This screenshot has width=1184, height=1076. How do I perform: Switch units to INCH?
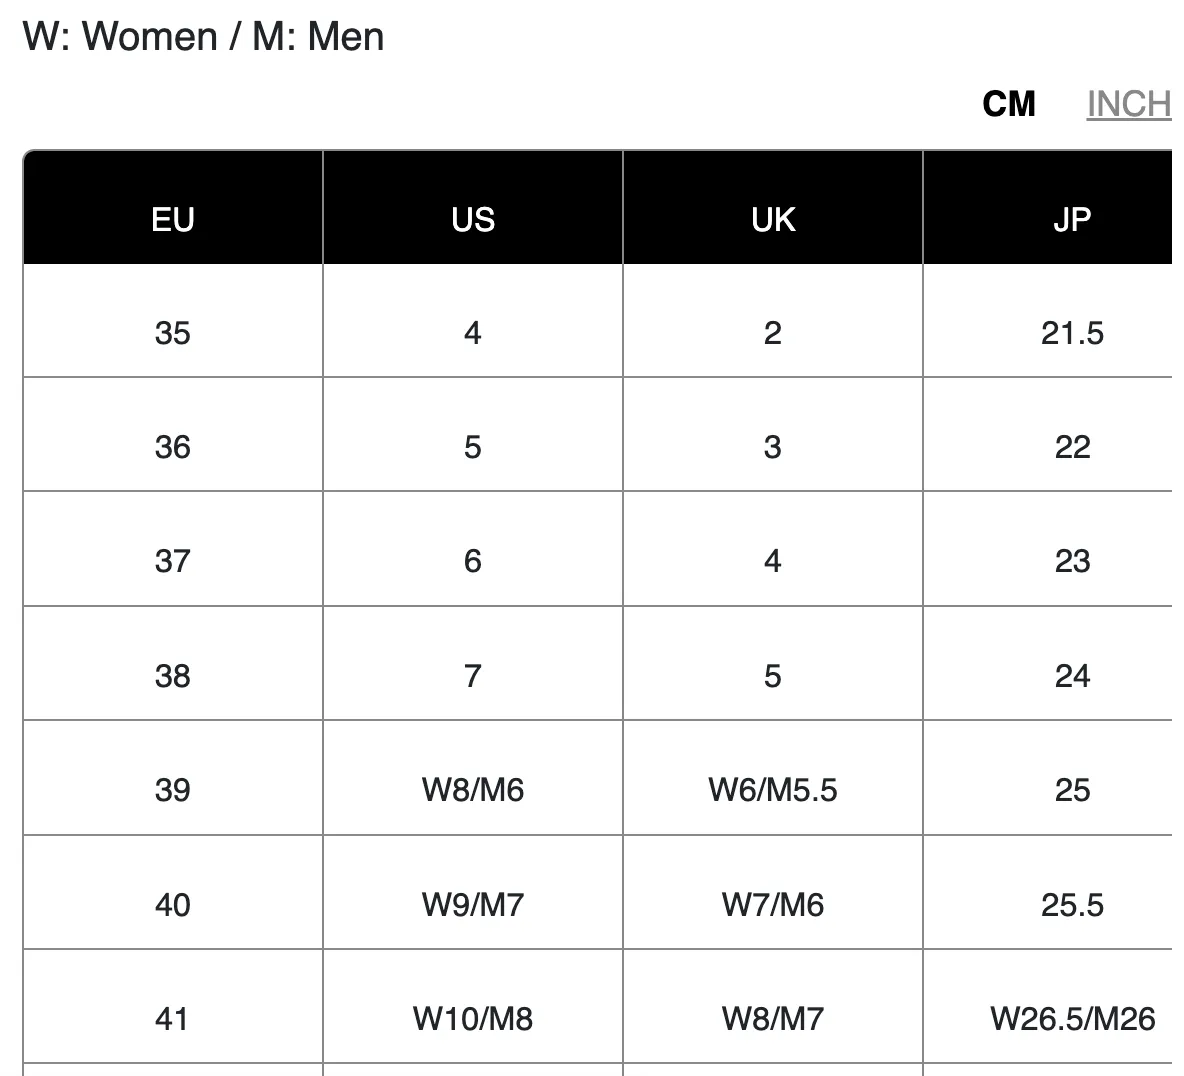point(1129,104)
